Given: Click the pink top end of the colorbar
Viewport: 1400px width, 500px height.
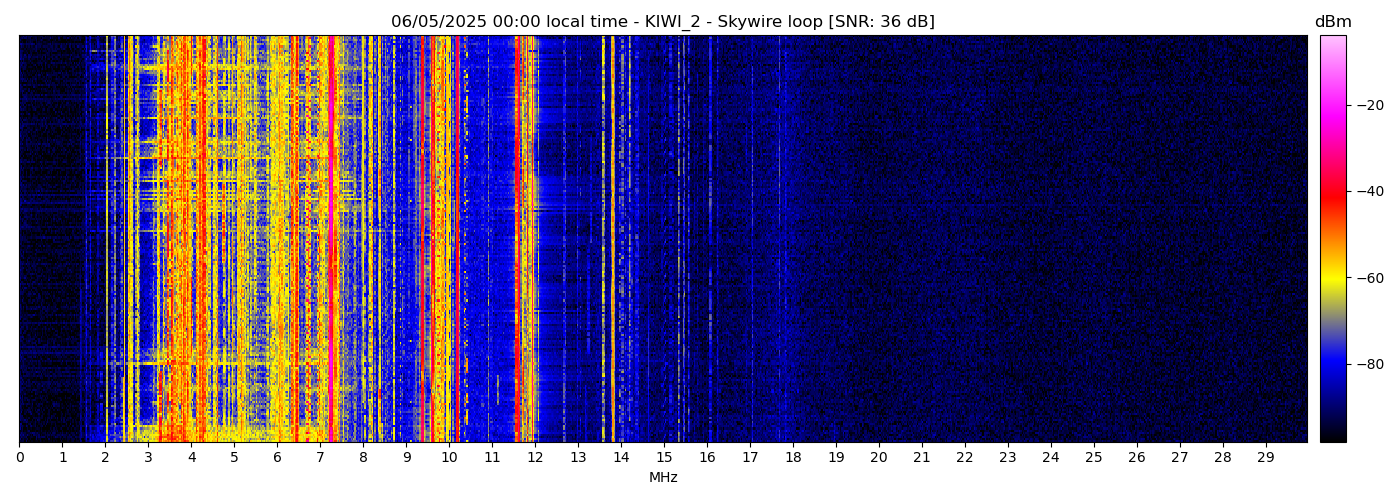Looking at the screenshot, I should (1332, 42).
